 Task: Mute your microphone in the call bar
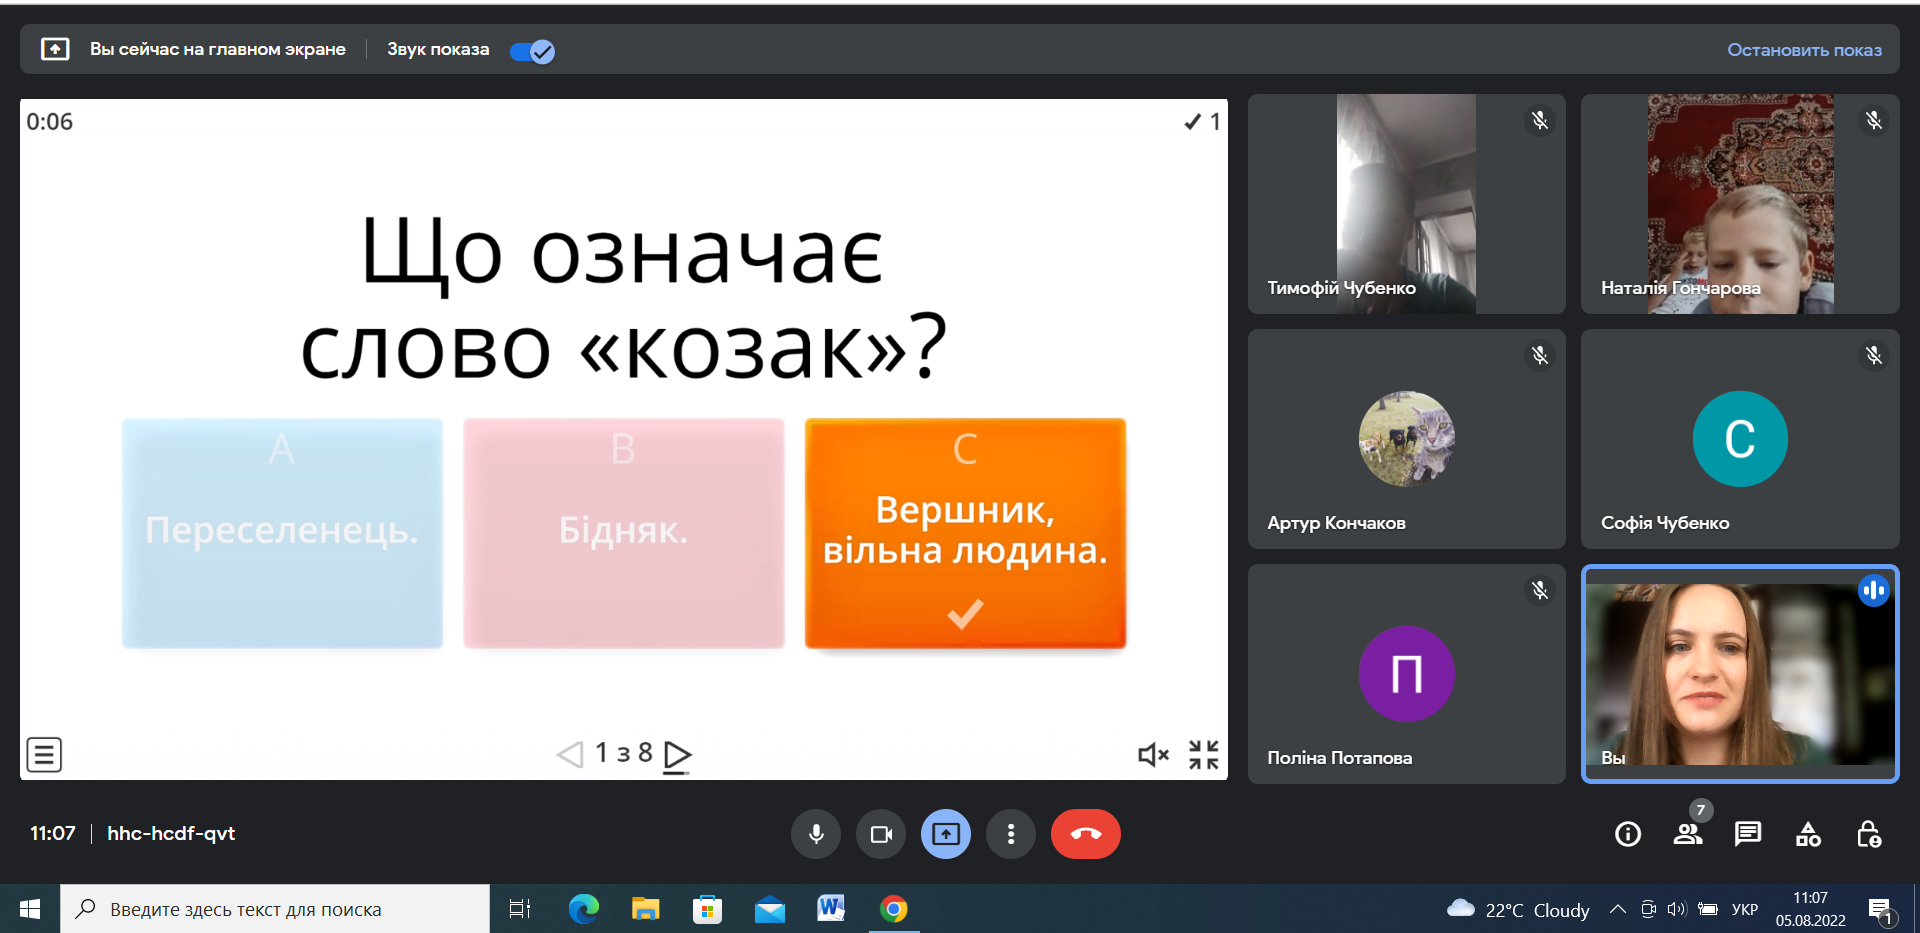pos(816,834)
